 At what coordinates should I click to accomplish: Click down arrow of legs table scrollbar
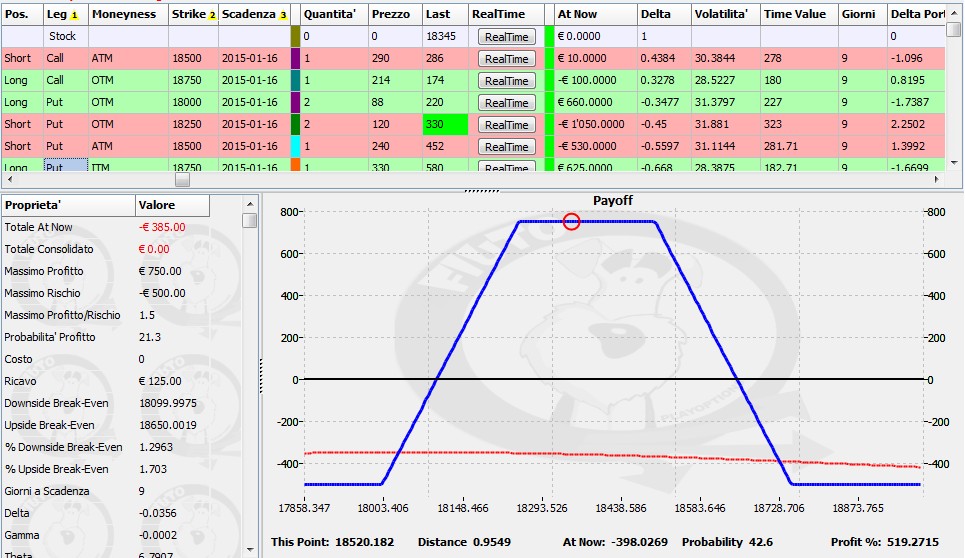pyautogui.click(x=954, y=163)
